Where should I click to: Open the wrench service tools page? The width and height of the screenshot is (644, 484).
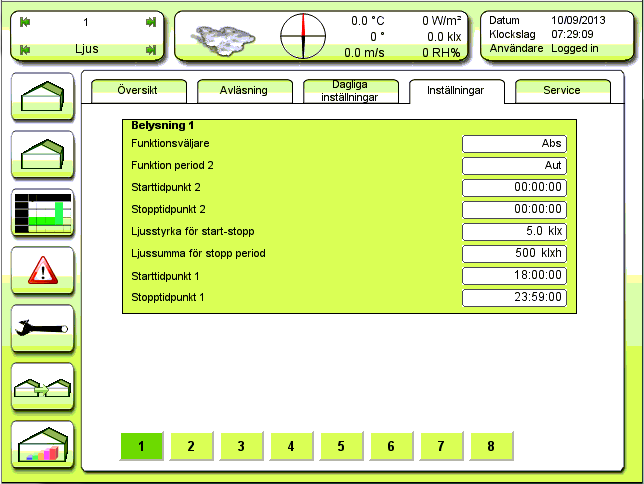(43, 328)
